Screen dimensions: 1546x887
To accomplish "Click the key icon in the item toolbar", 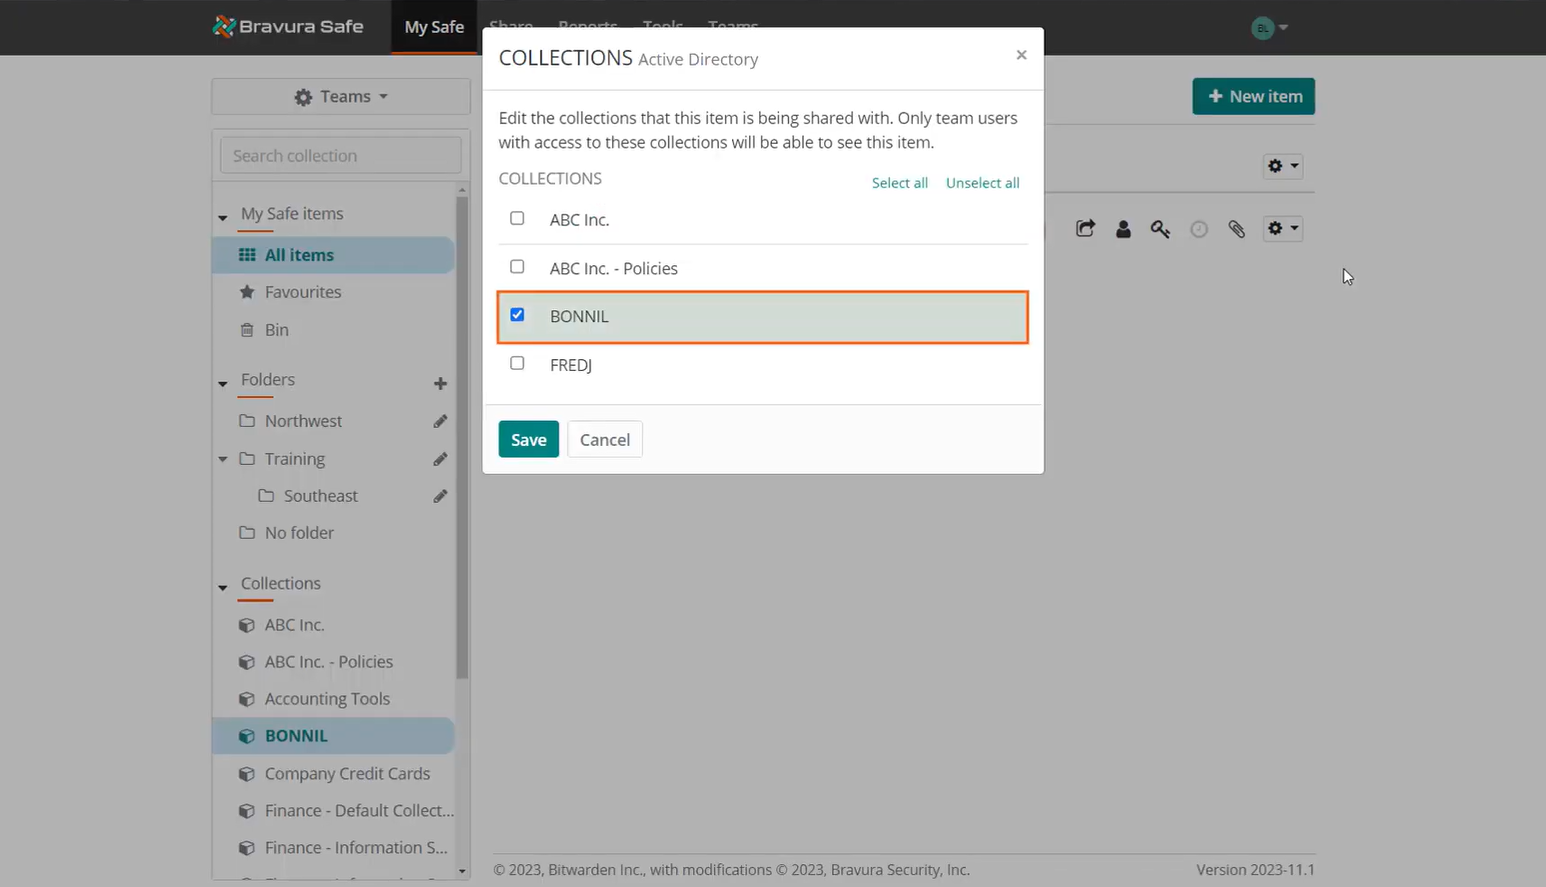I will [1160, 229].
